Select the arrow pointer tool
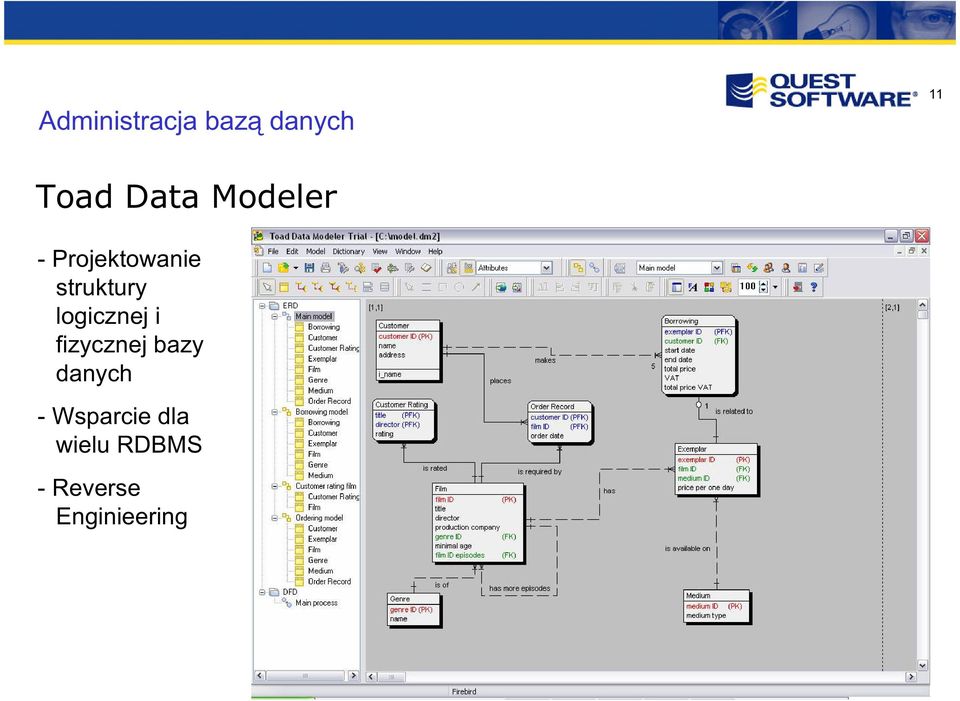This screenshot has height=701, width=960. click(x=267, y=287)
